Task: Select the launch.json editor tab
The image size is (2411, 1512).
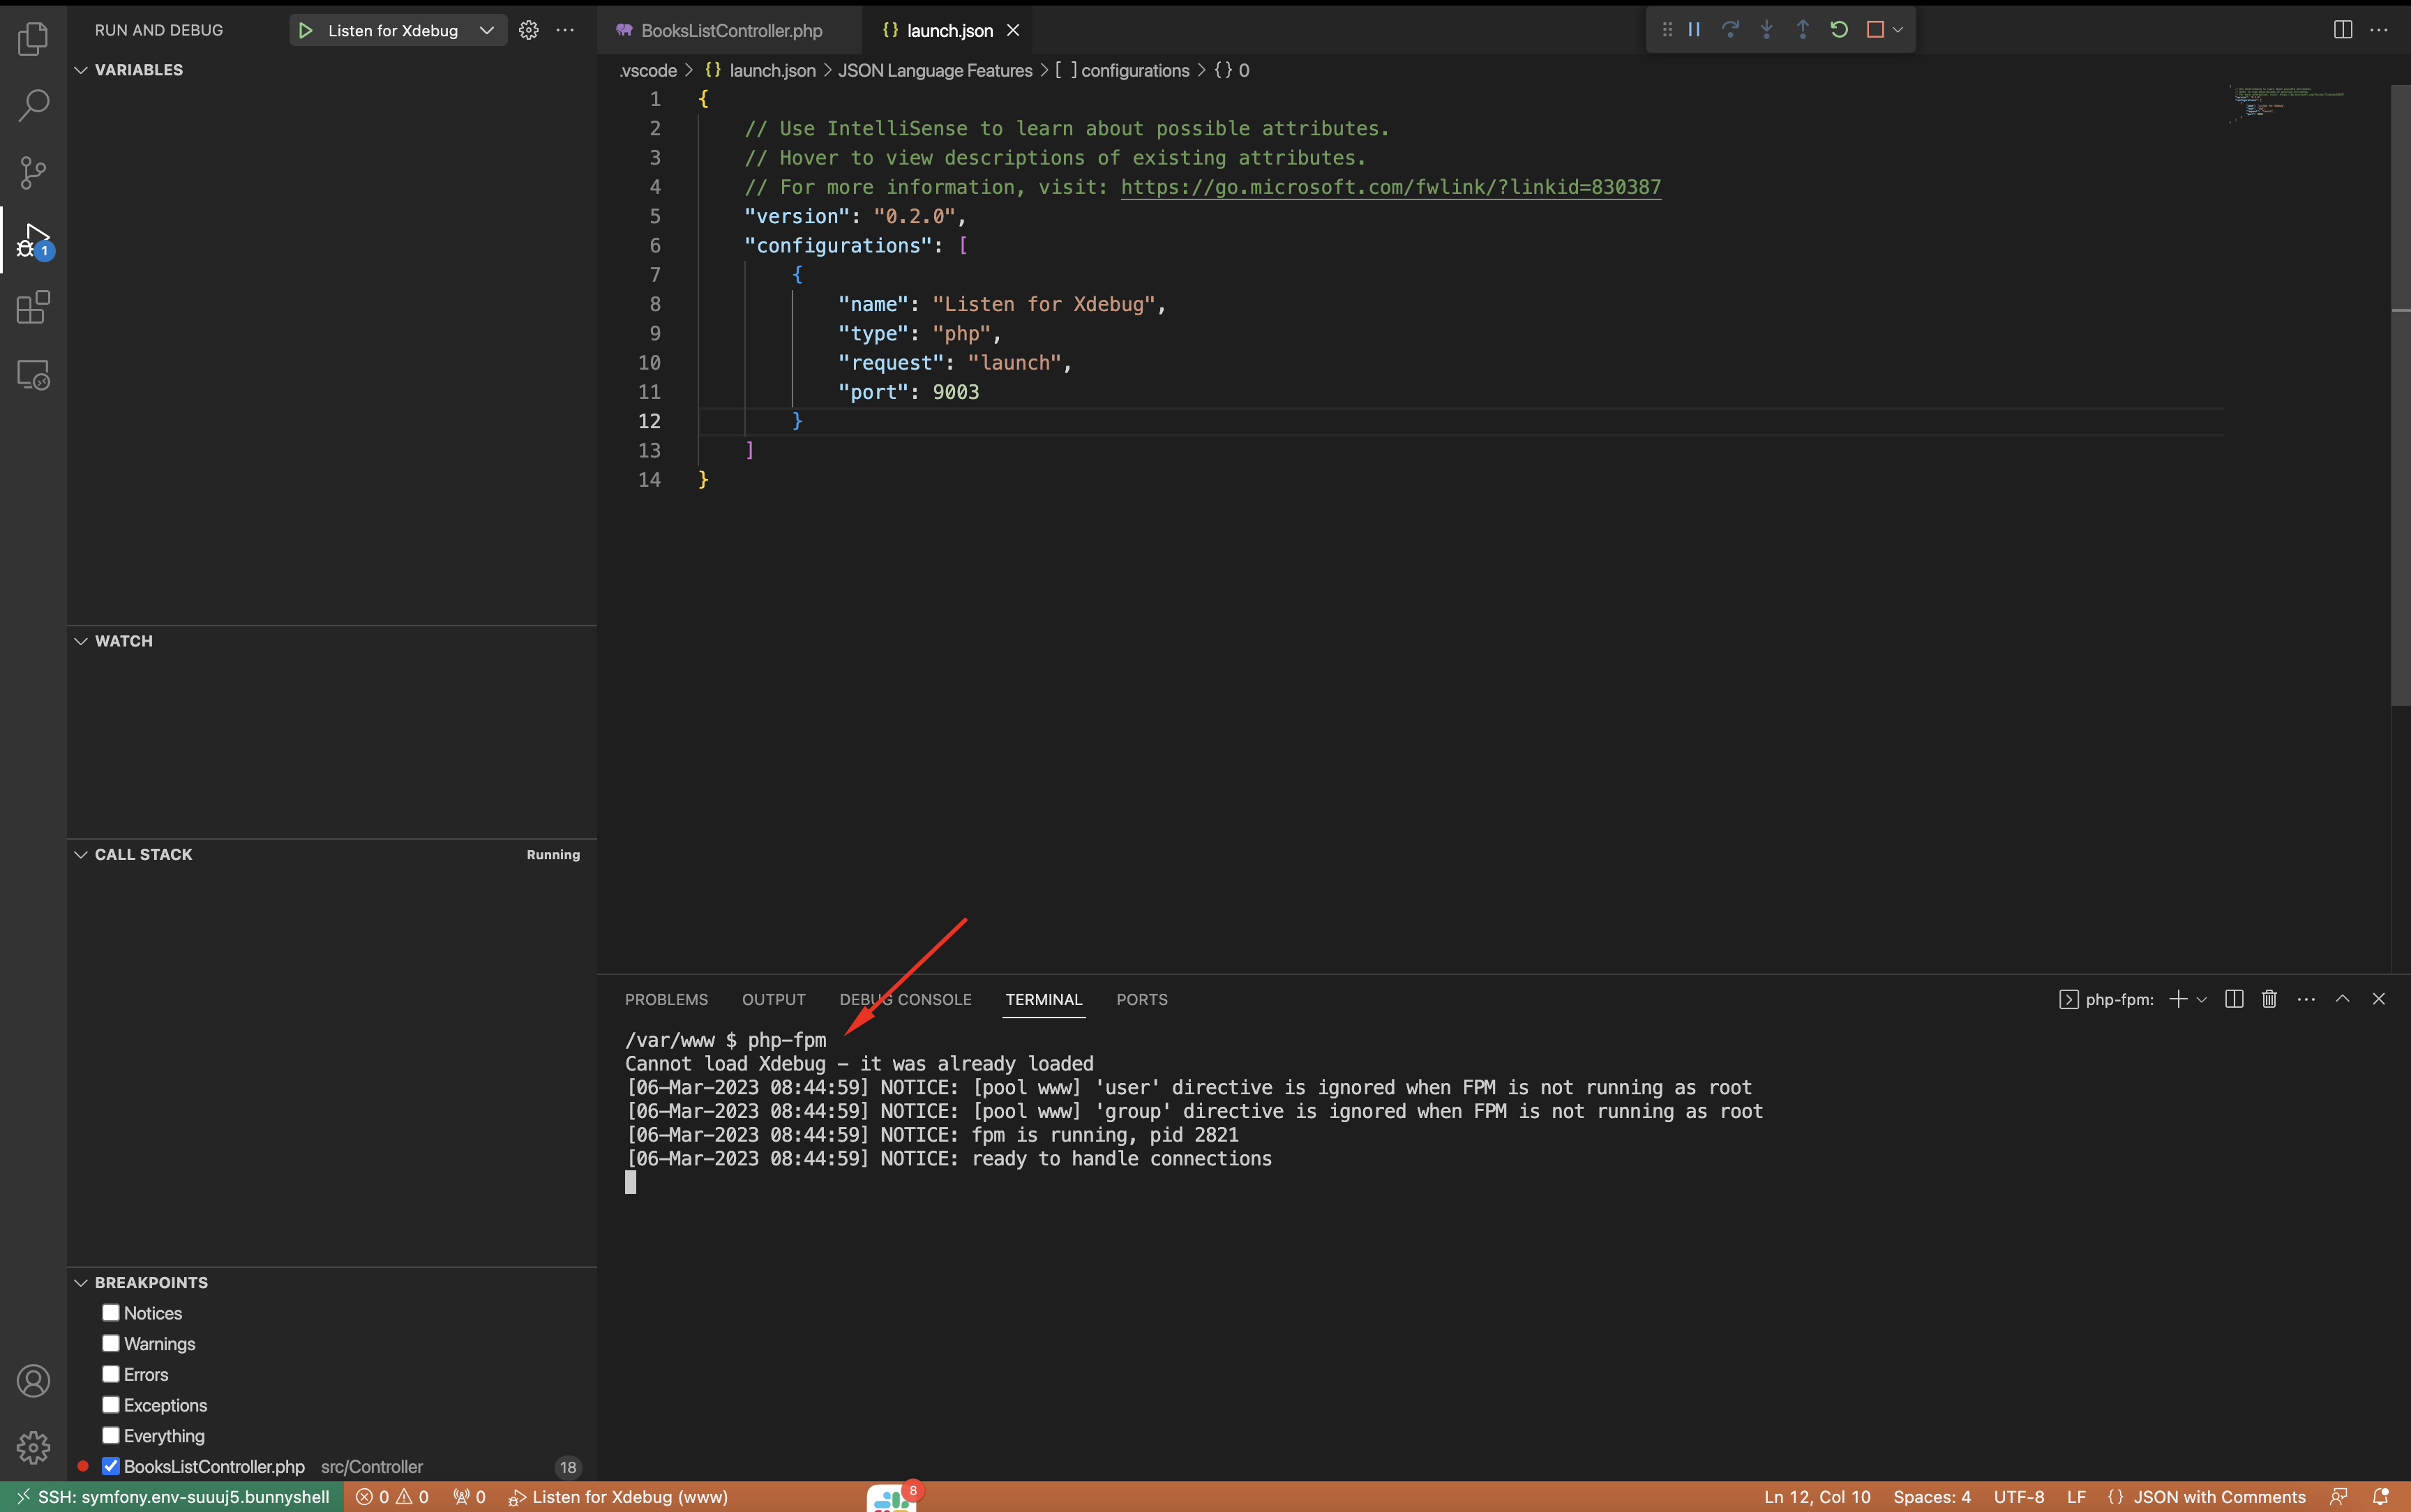Action: (948, 30)
